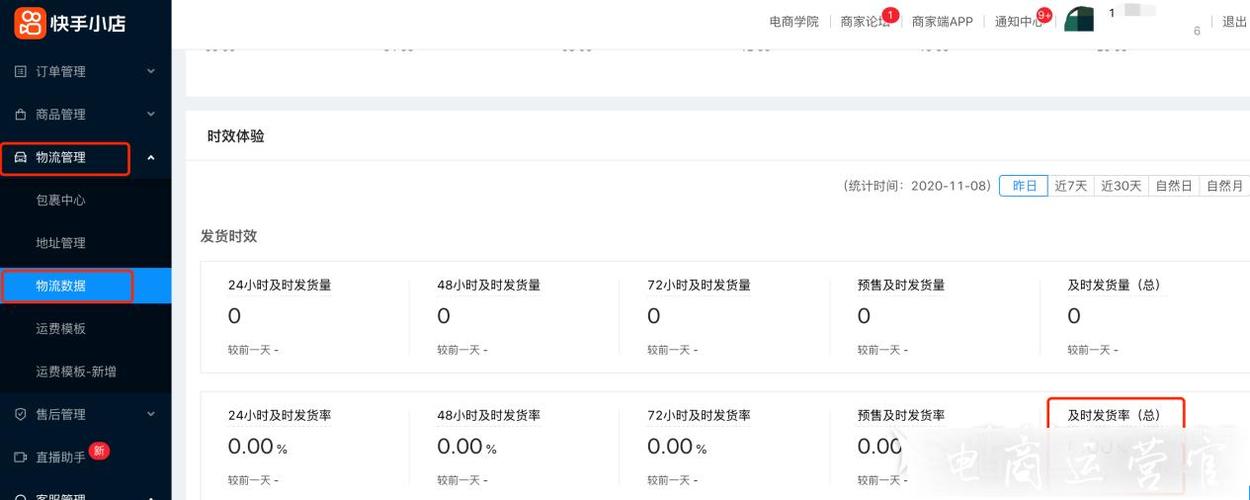Select the 近30天 time range tab

1120,186
